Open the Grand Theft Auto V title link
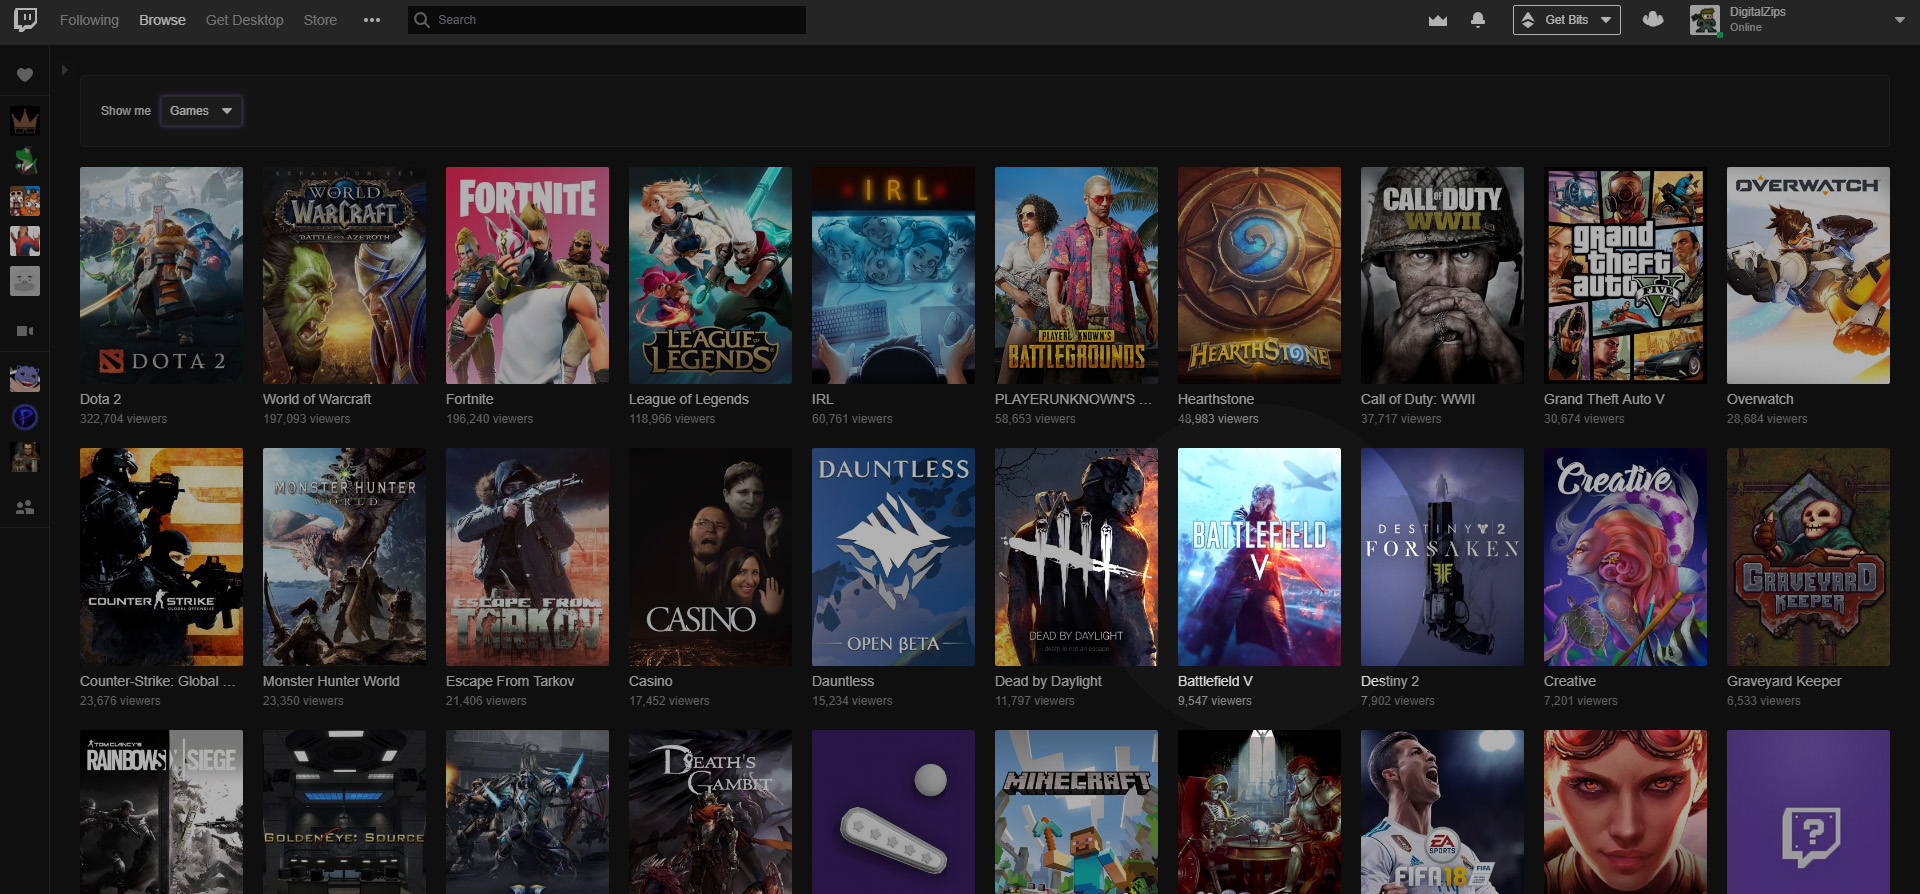 coord(1604,399)
